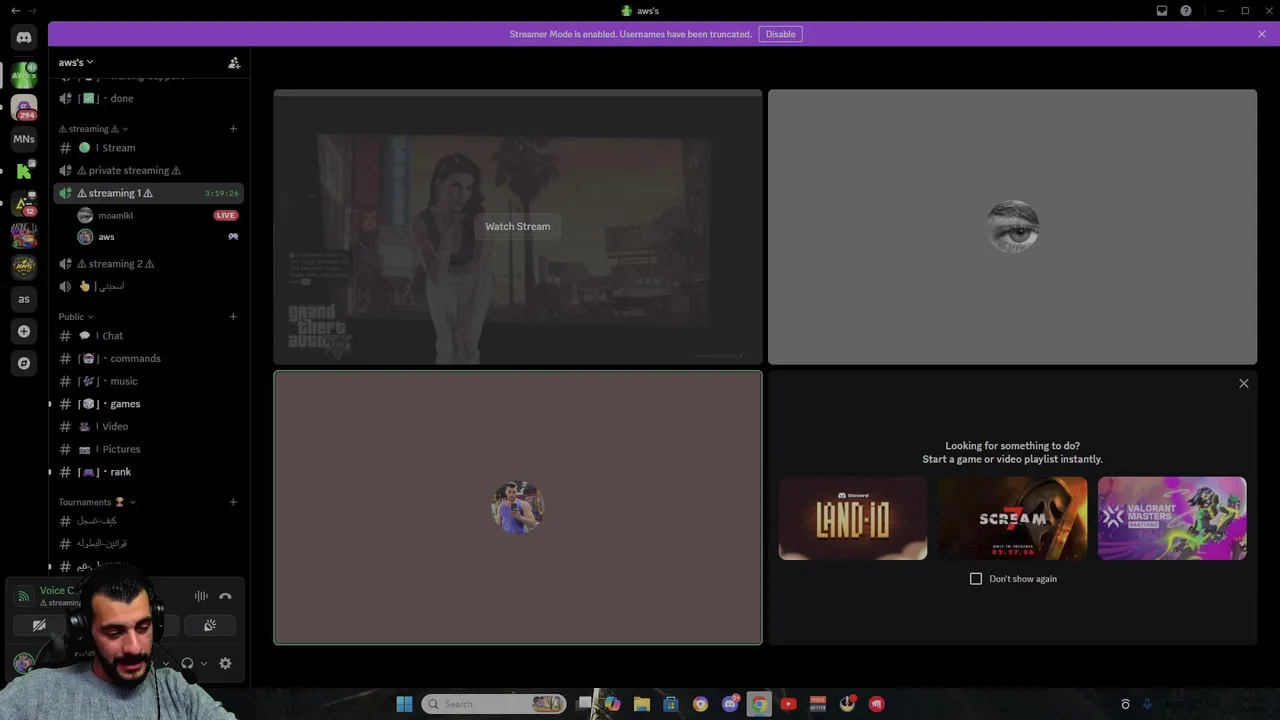Create channel in Tournaments category with plus

pyautogui.click(x=233, y=502)
